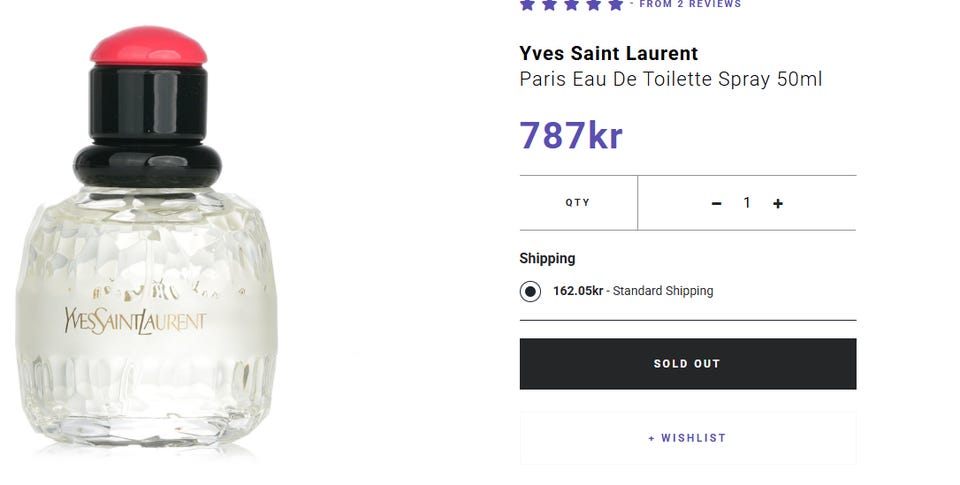
Task: Add the perfume via + Wishlist button
Action: coord(687,438)
